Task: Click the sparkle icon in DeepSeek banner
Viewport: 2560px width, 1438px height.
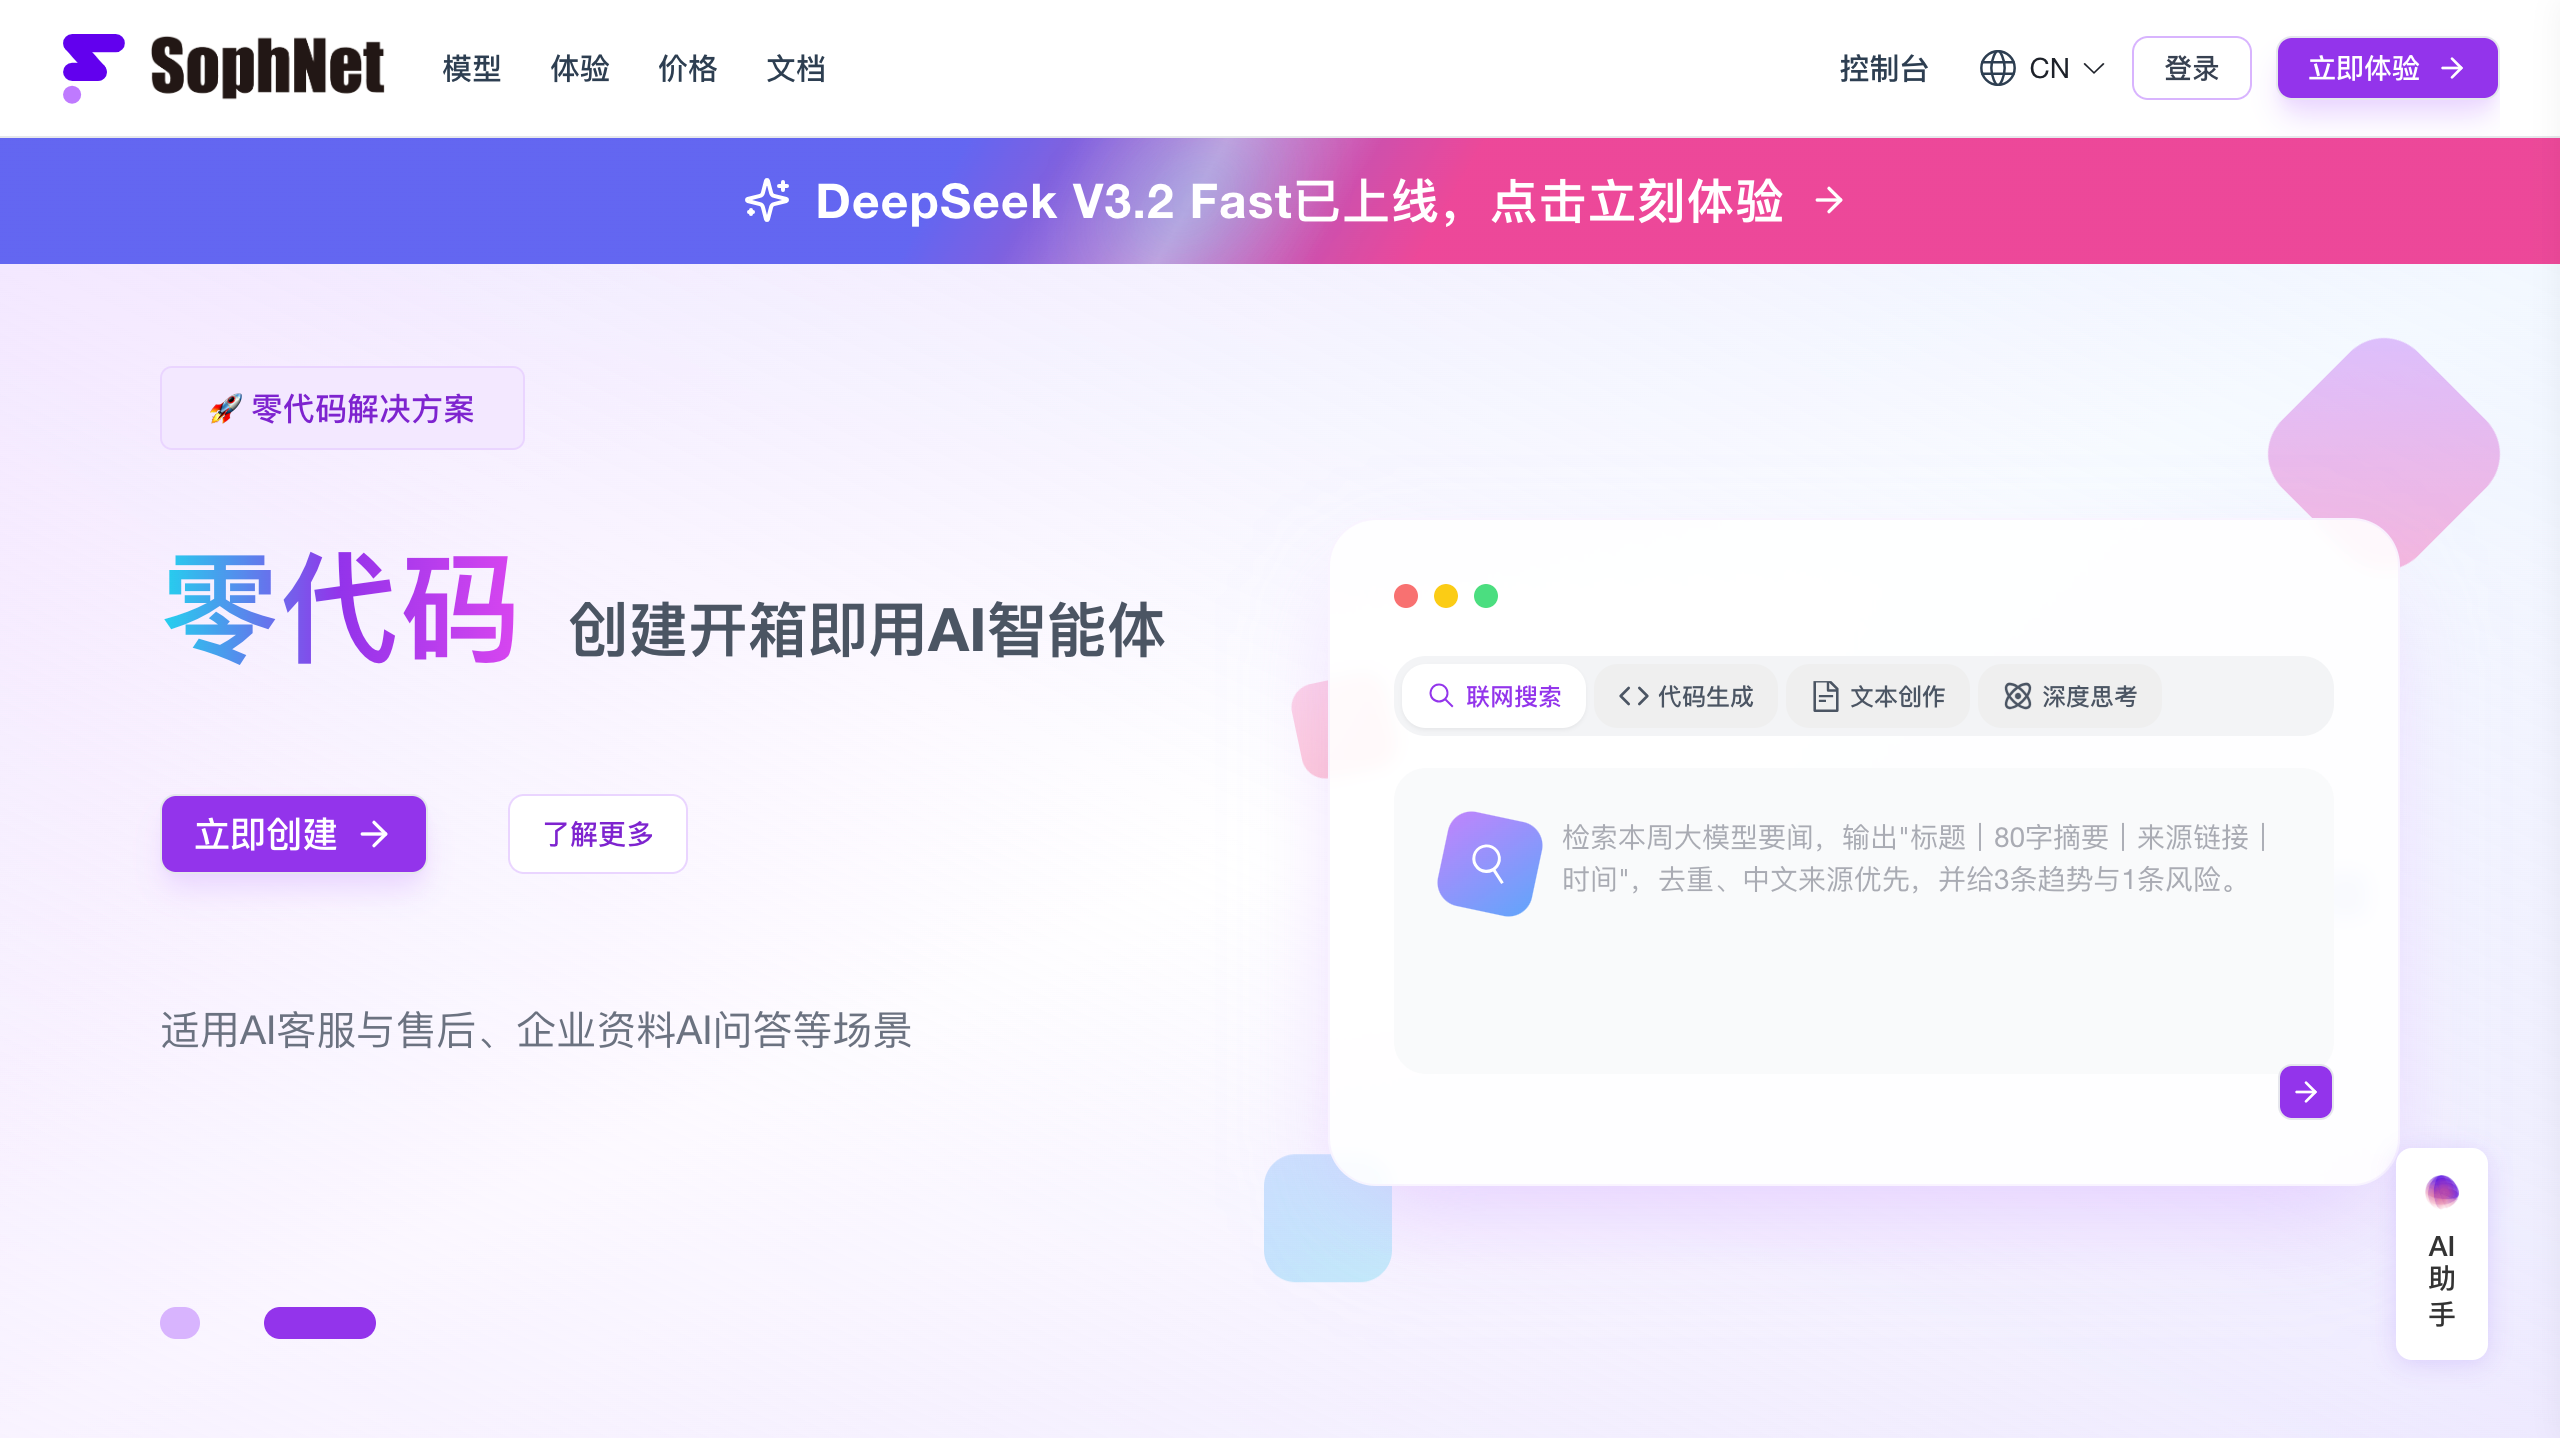Action: (767, 200)
